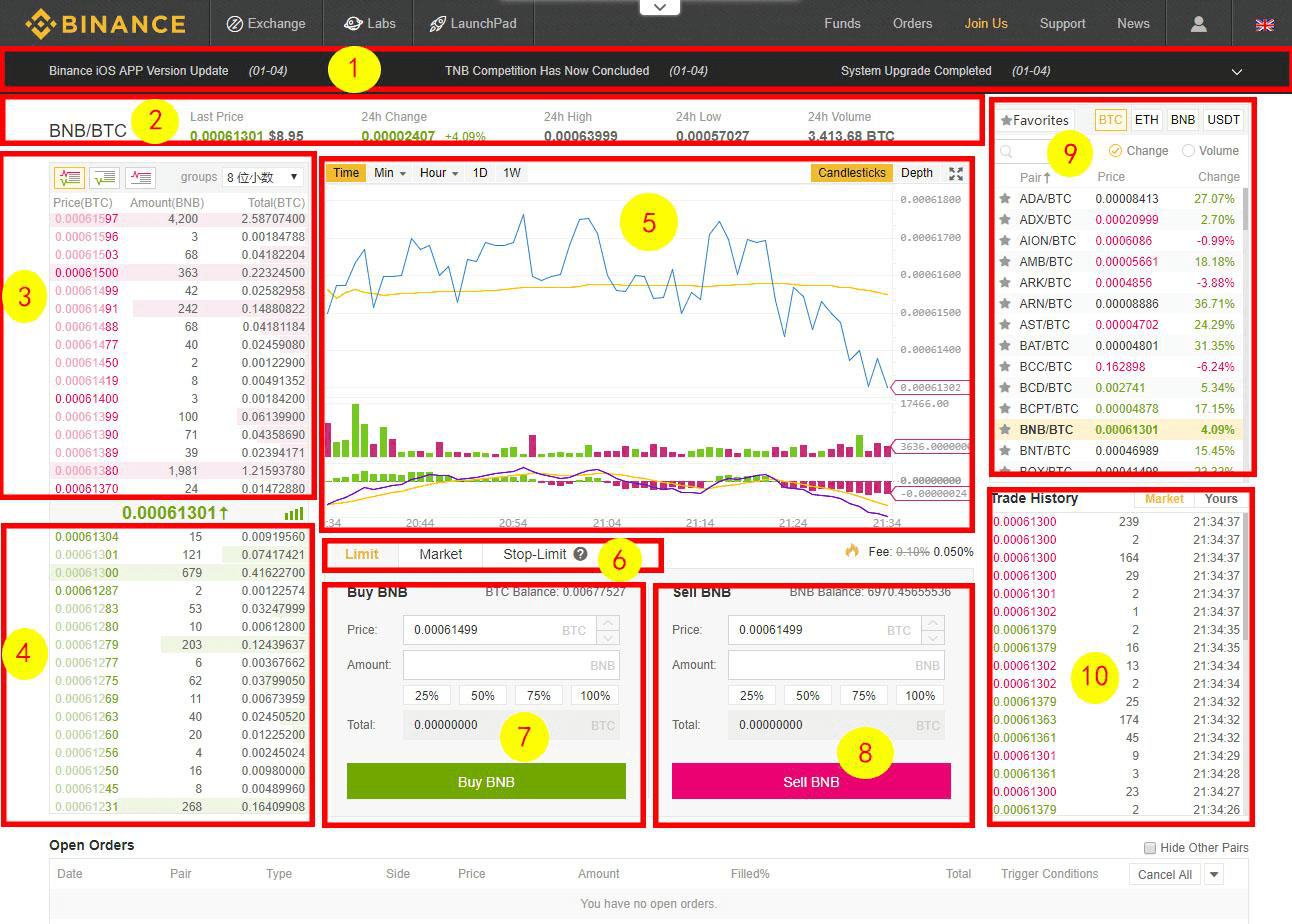Show sell orders only view icon
This screenshot has height=924, width=1292.
(140, 178)
